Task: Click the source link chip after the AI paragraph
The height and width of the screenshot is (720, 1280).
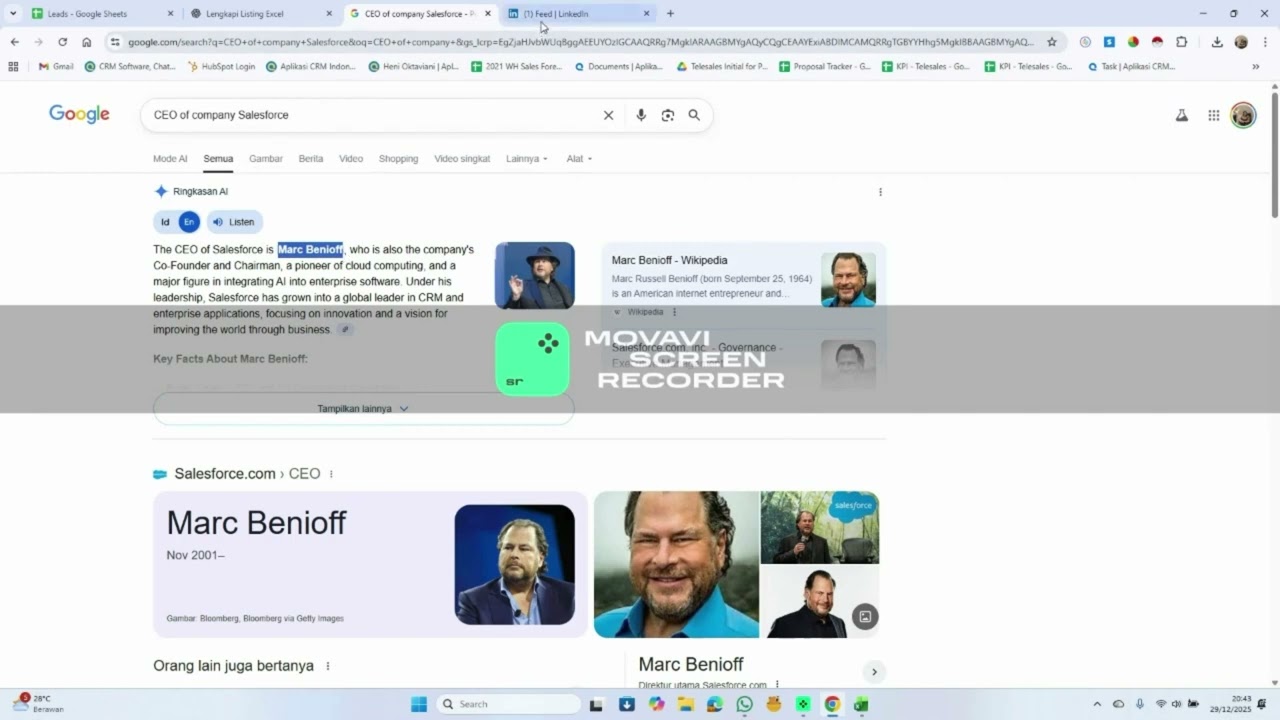Action: tap(345, 330)
